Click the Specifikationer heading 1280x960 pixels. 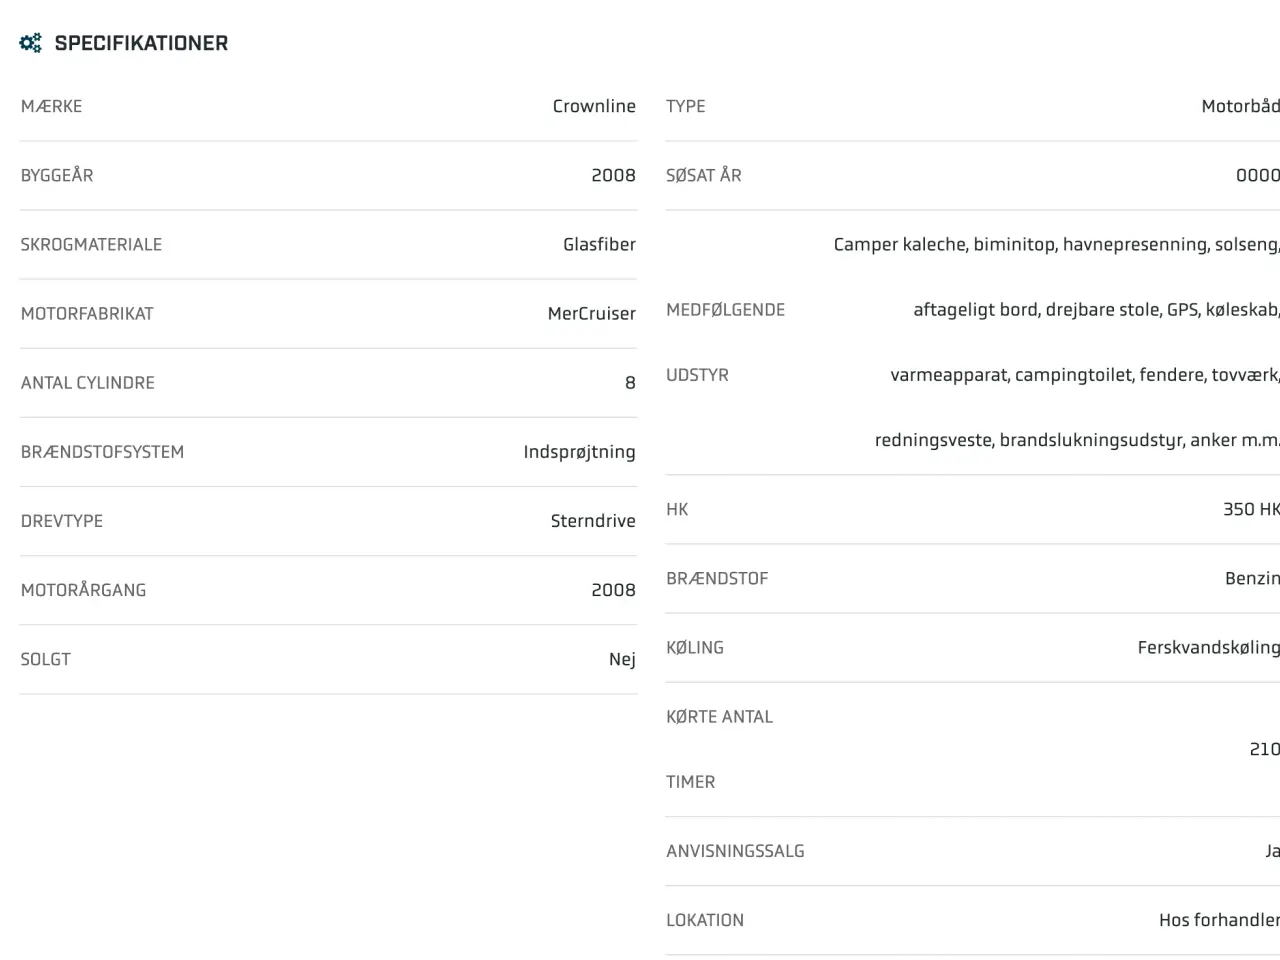(141, 43)
